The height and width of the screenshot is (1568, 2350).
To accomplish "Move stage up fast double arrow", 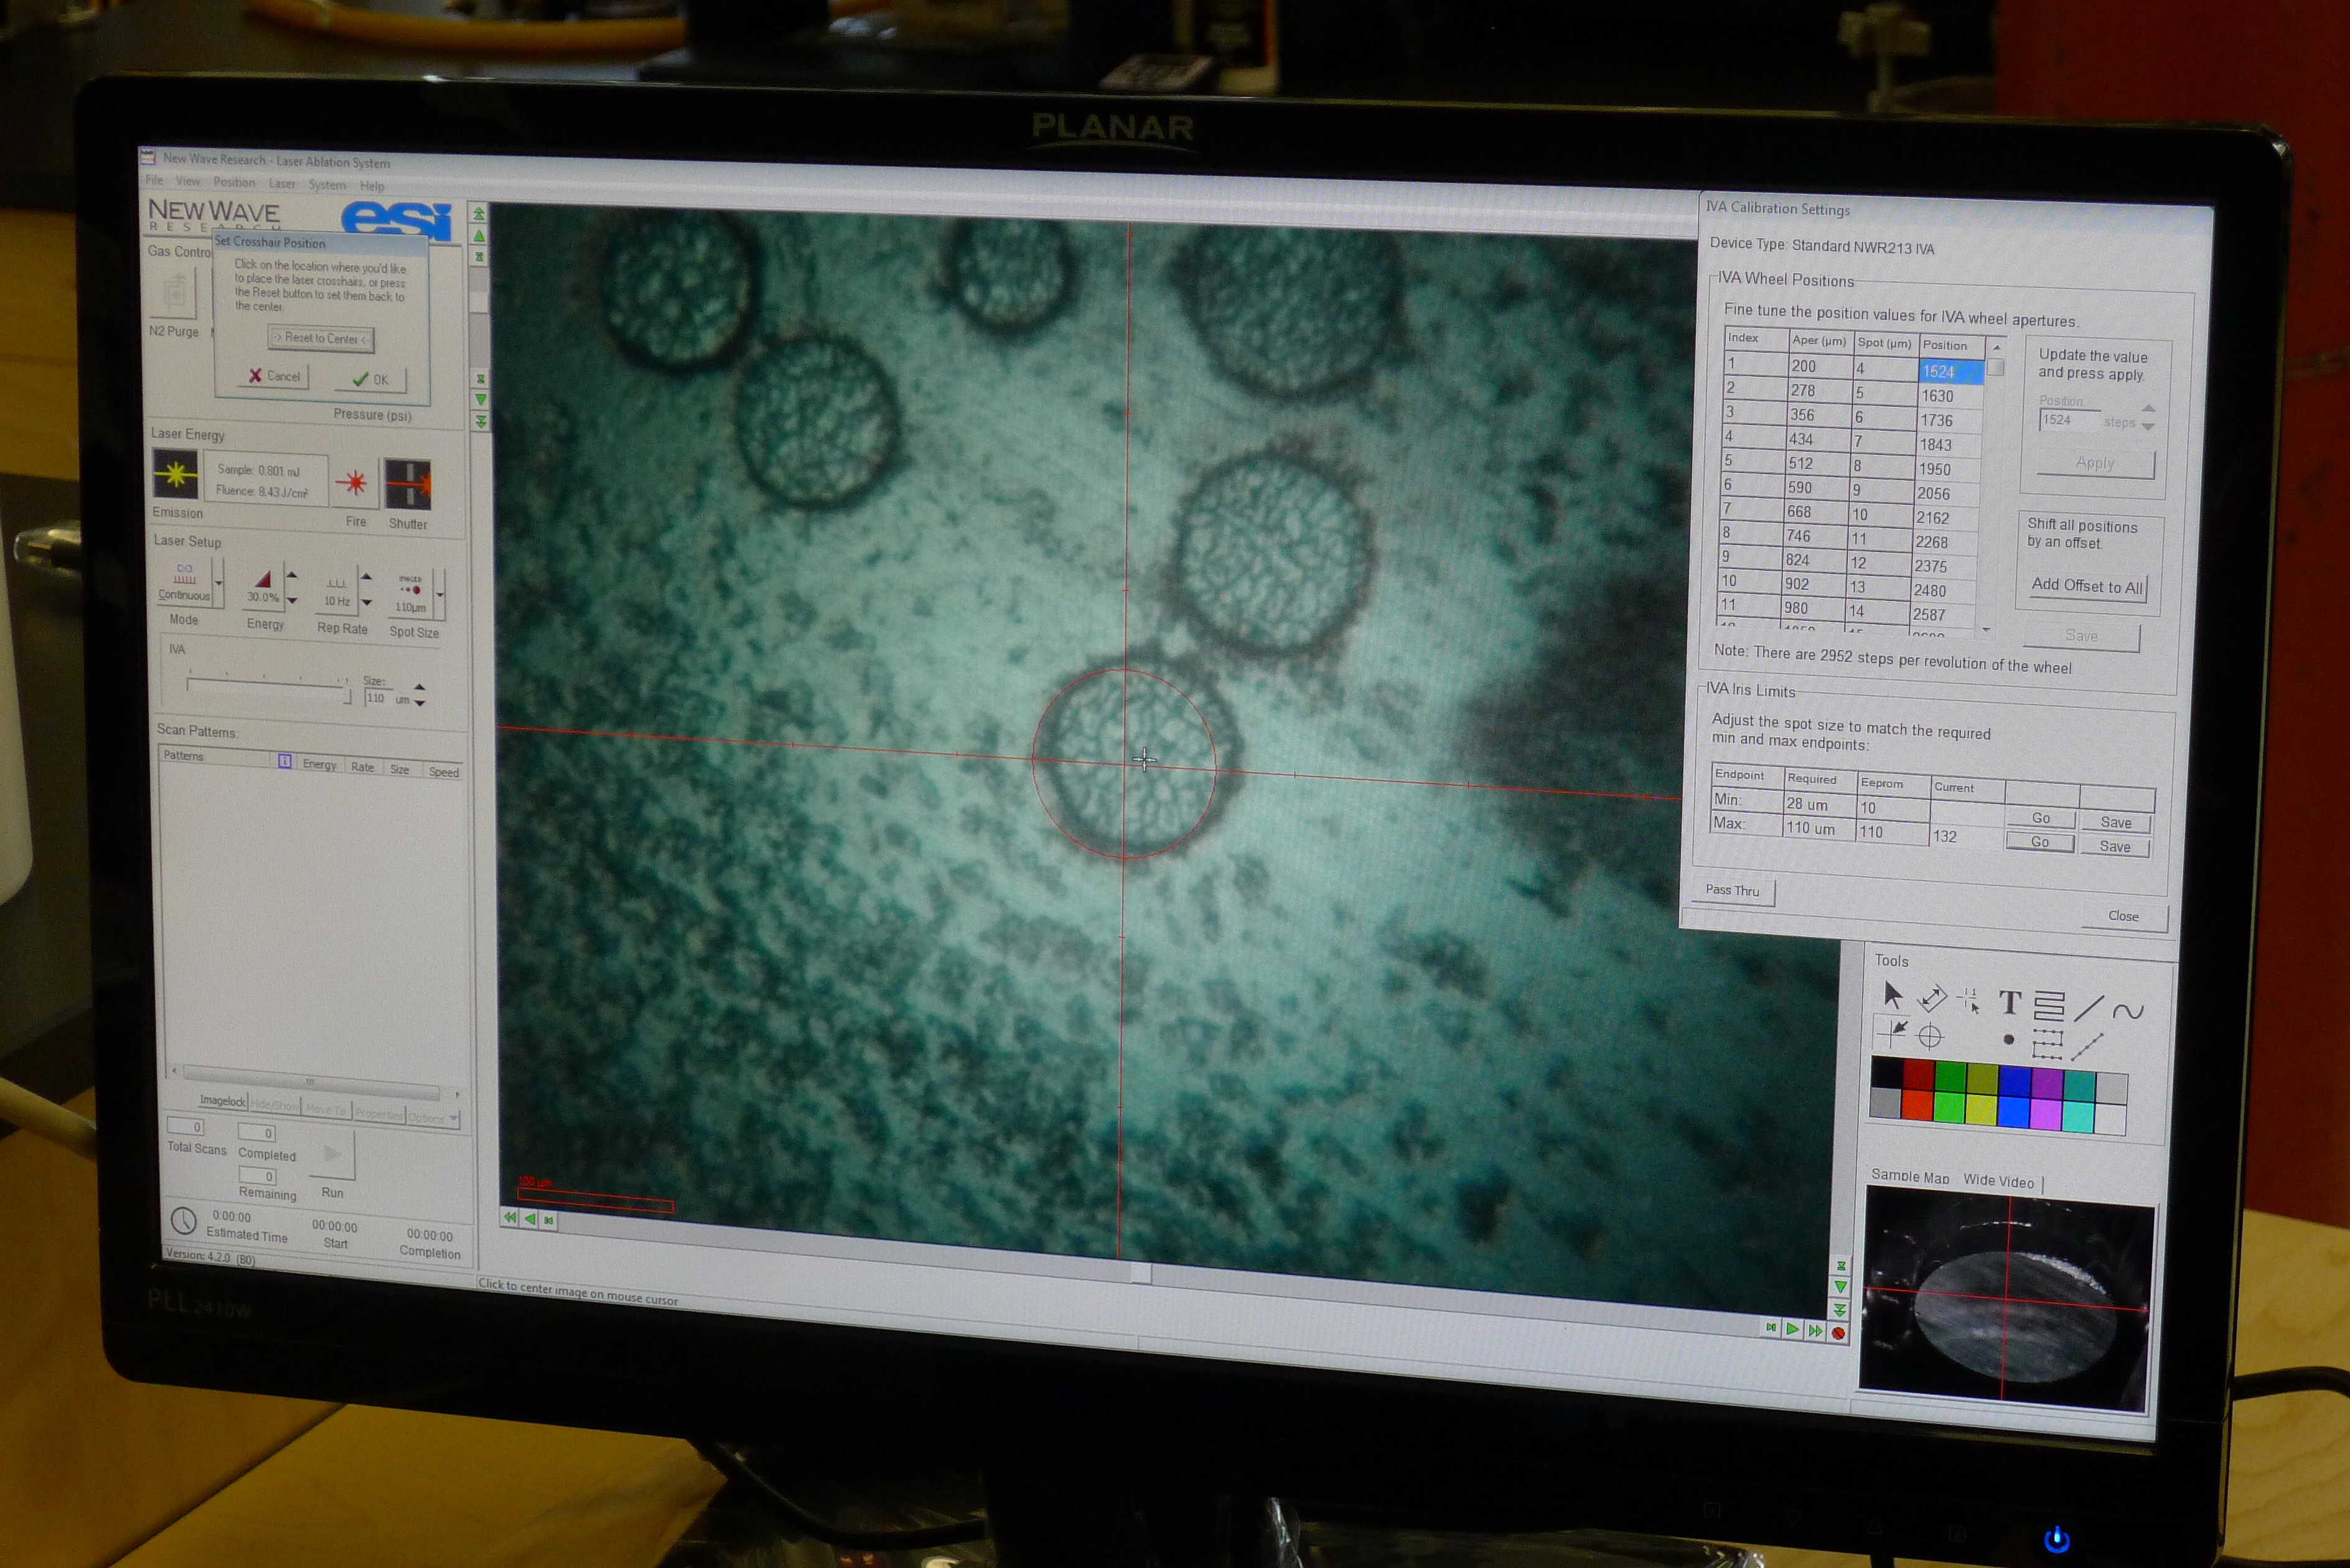I will click(479, 214).
